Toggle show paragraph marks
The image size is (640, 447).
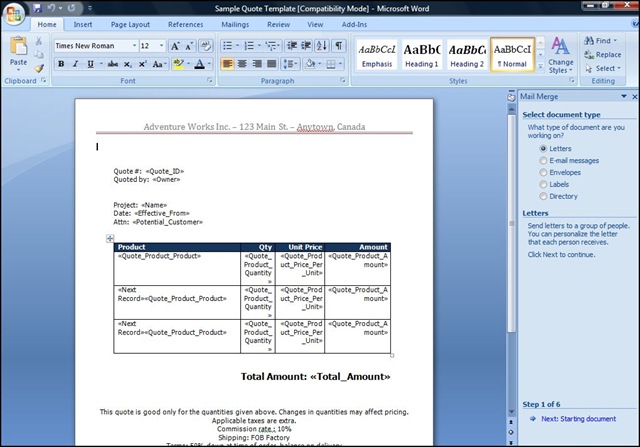(x=339, y=46)
